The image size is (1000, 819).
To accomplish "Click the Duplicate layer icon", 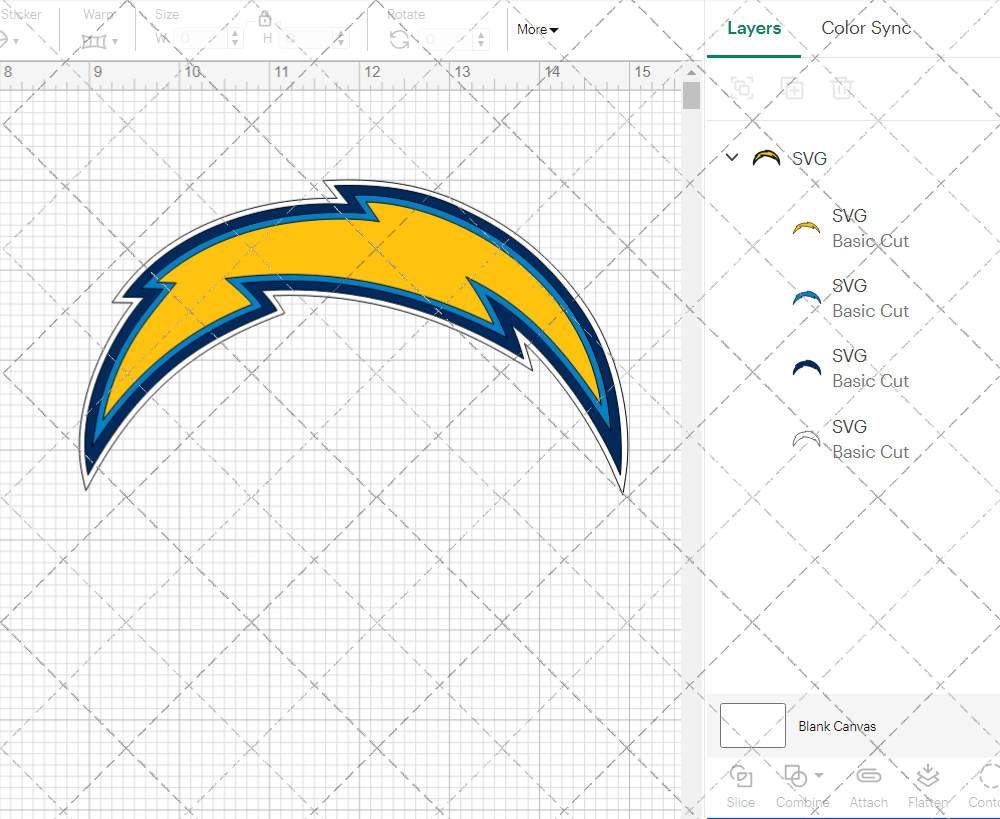I will click(x=793, y=87).
